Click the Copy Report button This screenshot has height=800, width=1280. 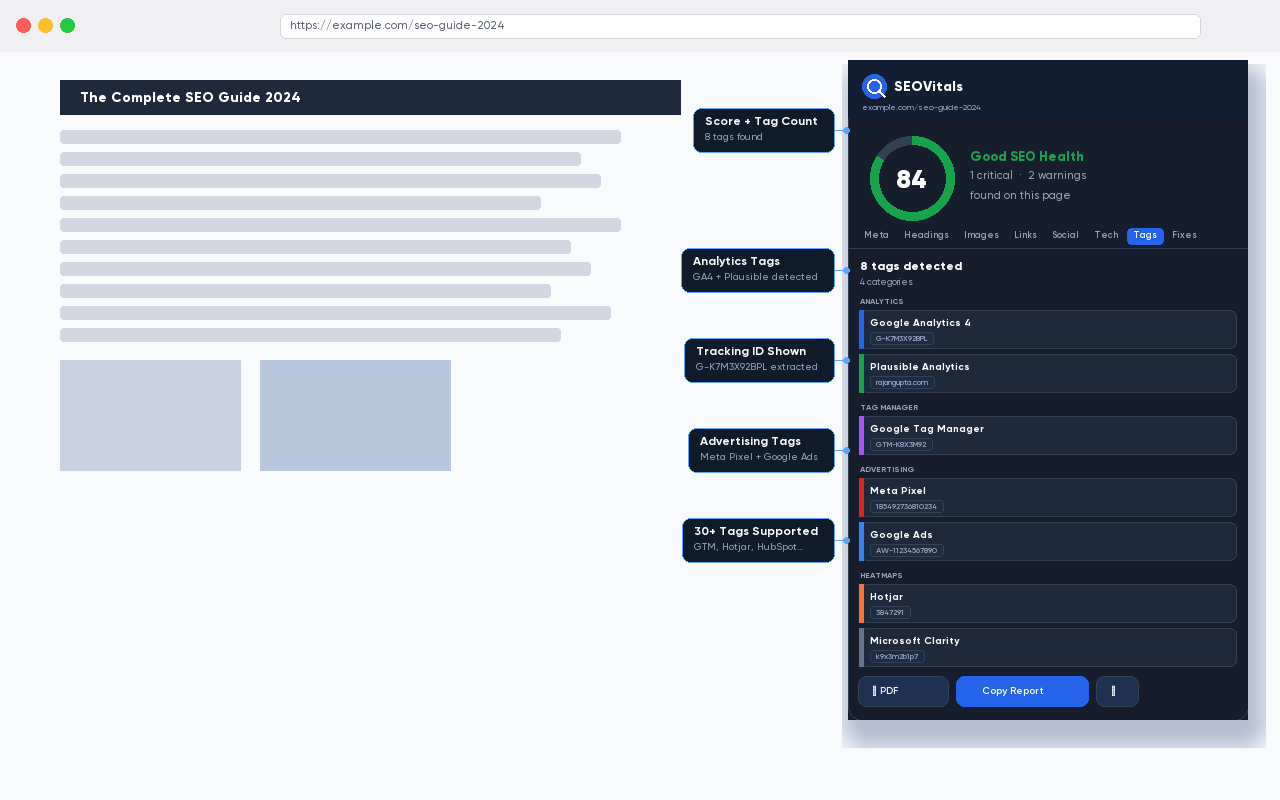pos(1022,691)
